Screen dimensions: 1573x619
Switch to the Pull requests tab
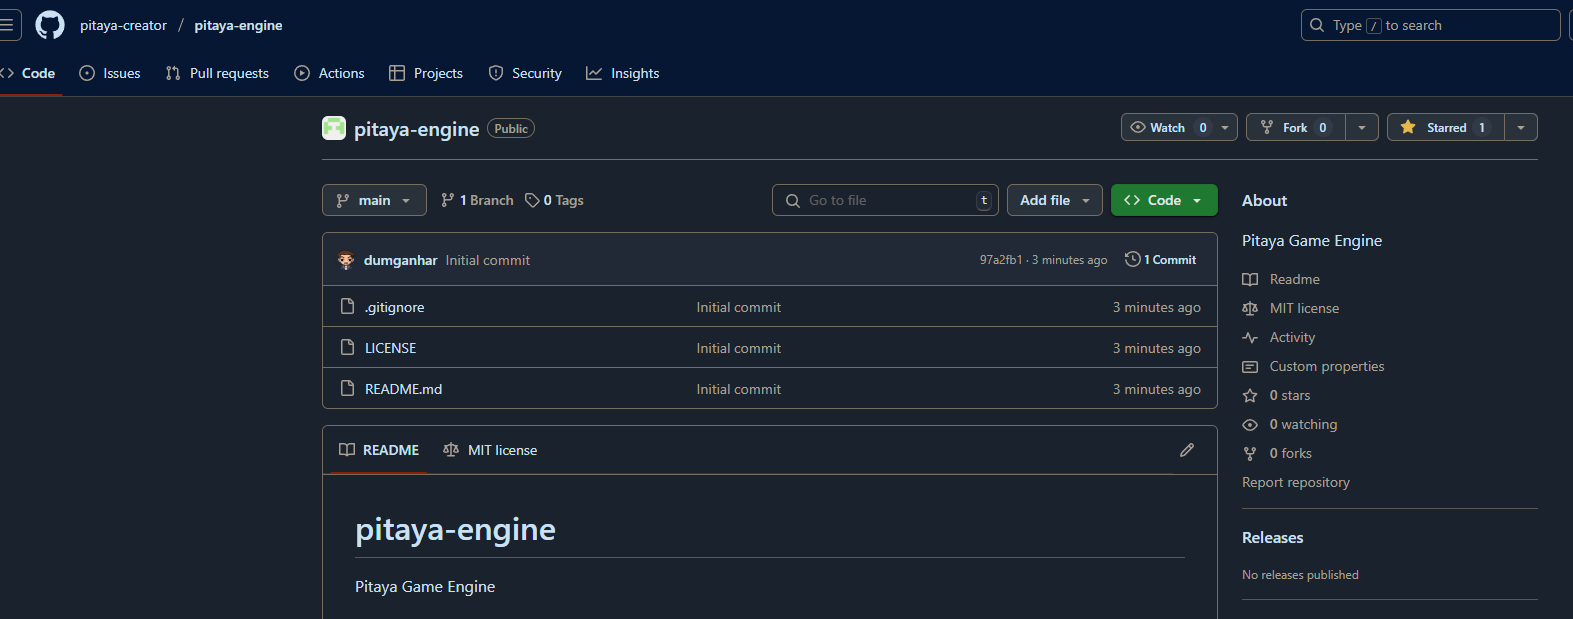click(x=217, y=73)
